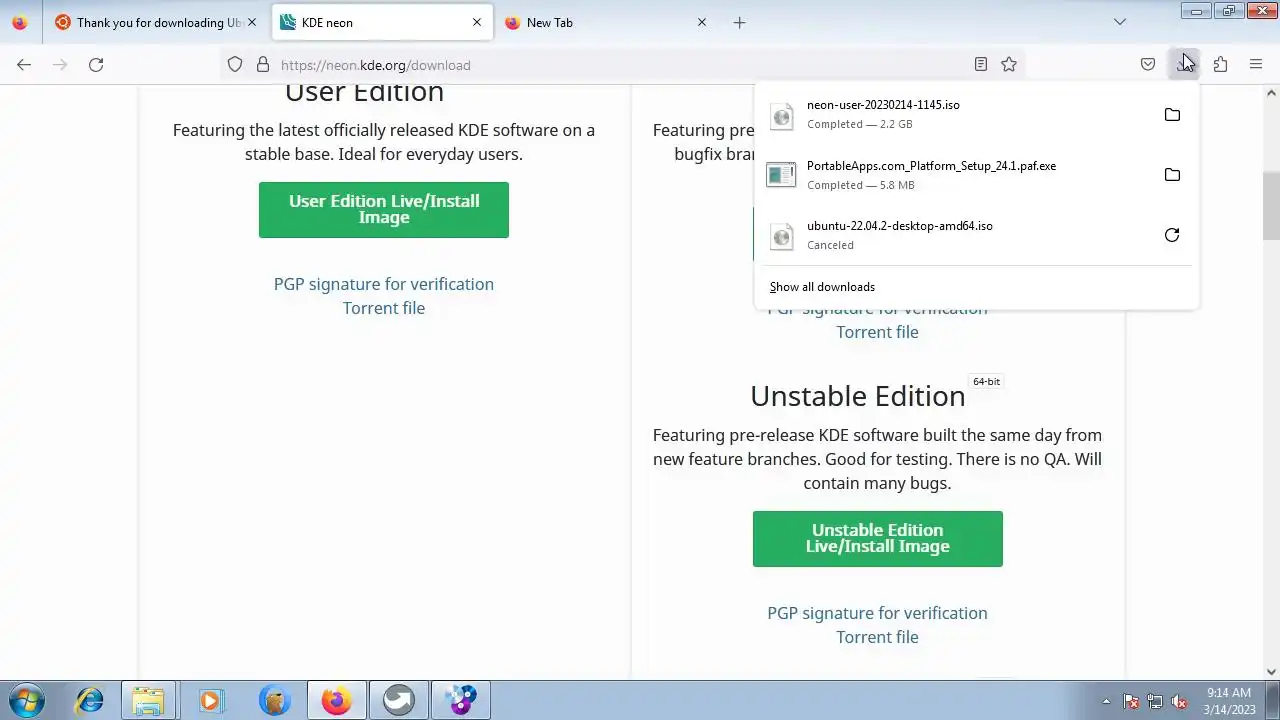Screen dimensions: 1280x720
Task: Open the Extensions puzzle icon
Action: (x=1220, y=65)
